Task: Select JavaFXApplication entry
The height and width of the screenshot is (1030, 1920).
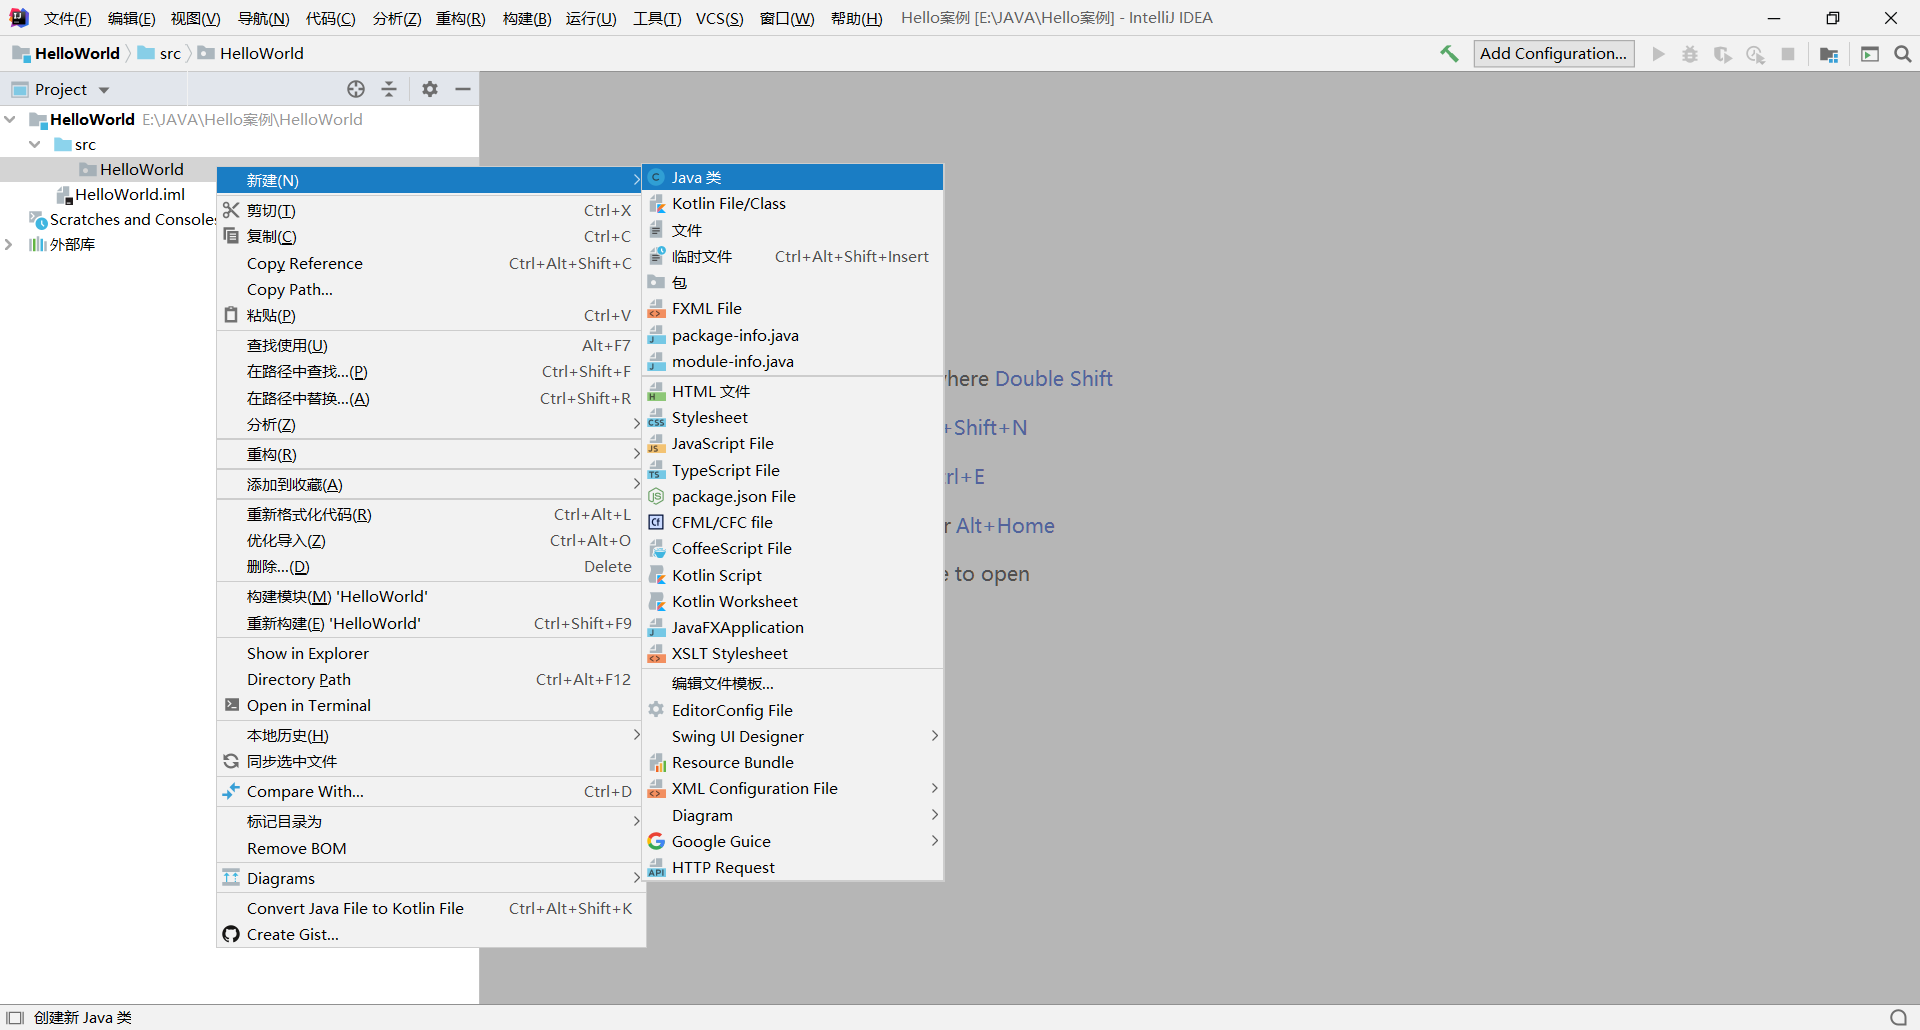Action: click(x=792, y=627)
